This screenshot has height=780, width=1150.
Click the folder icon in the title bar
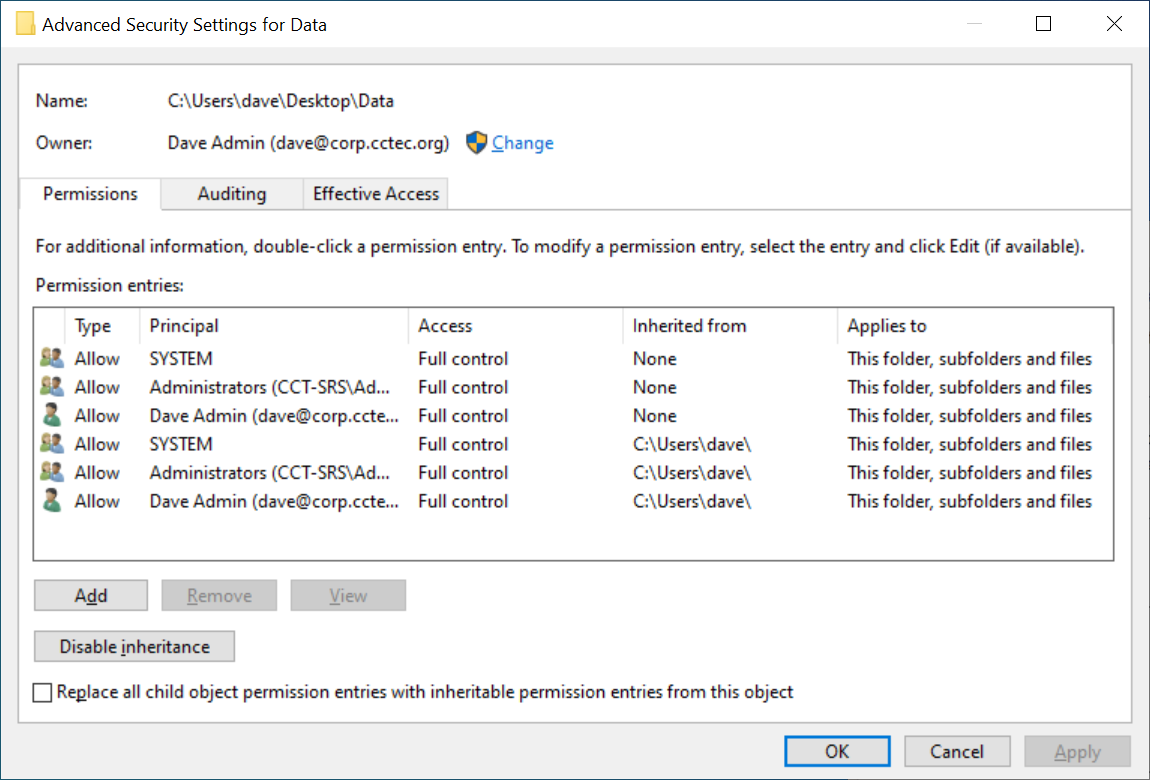(26, 24)
